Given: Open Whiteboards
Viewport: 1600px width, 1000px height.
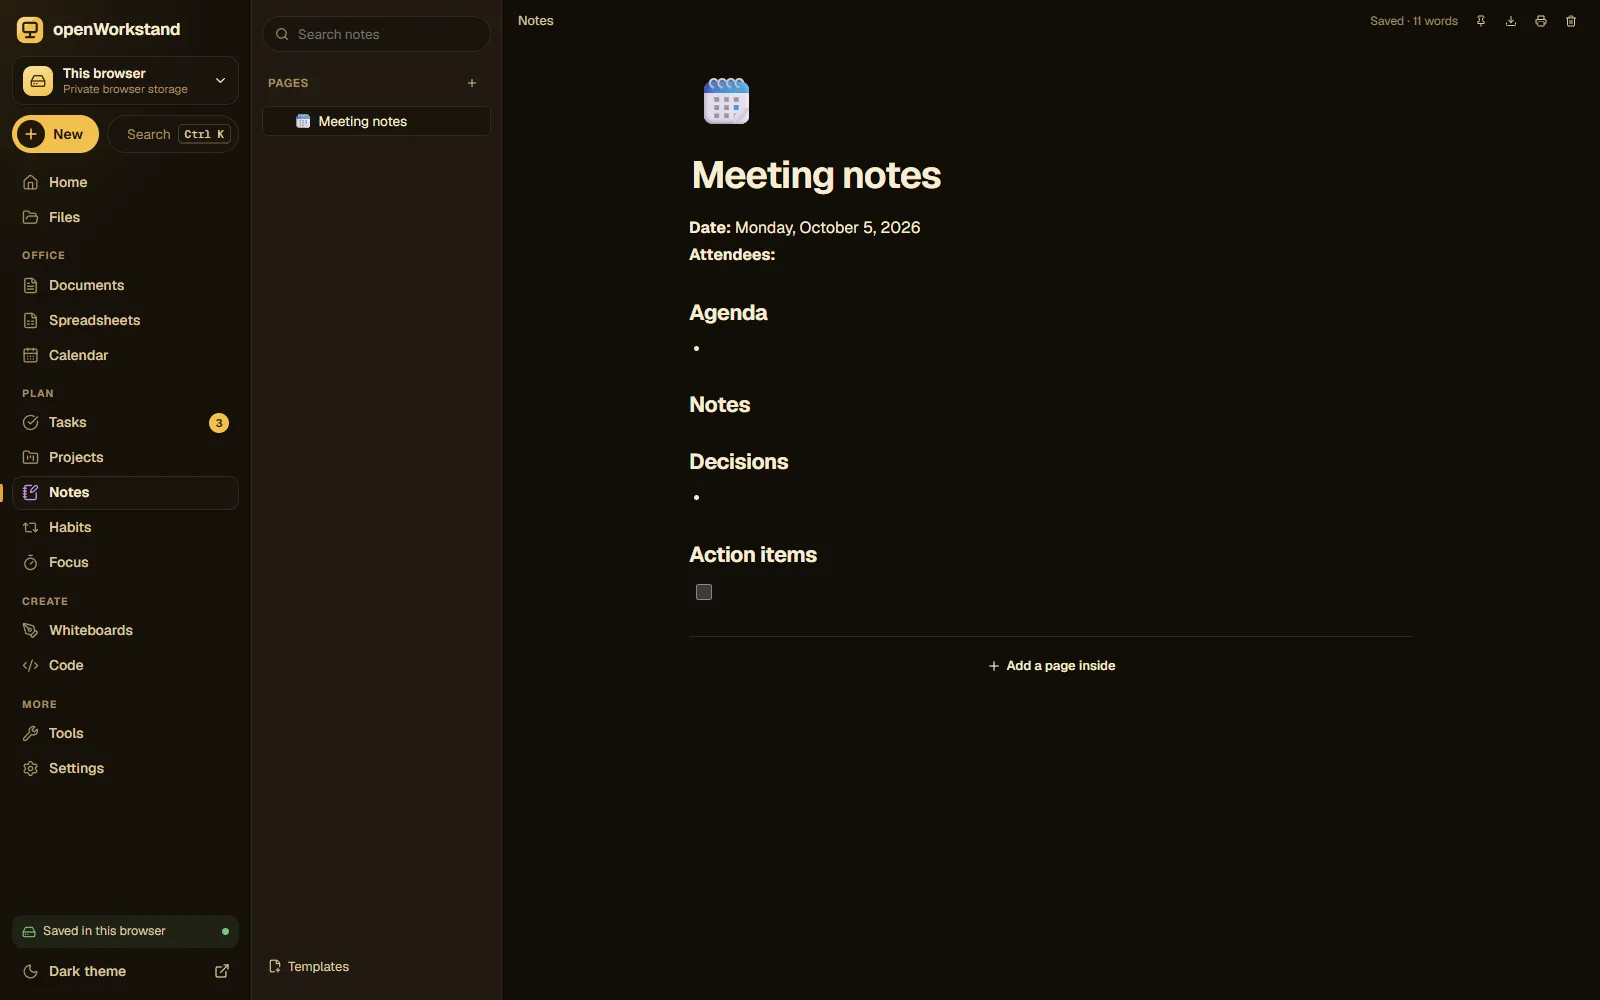Looking at the screenshot, I should coord(125,630).
